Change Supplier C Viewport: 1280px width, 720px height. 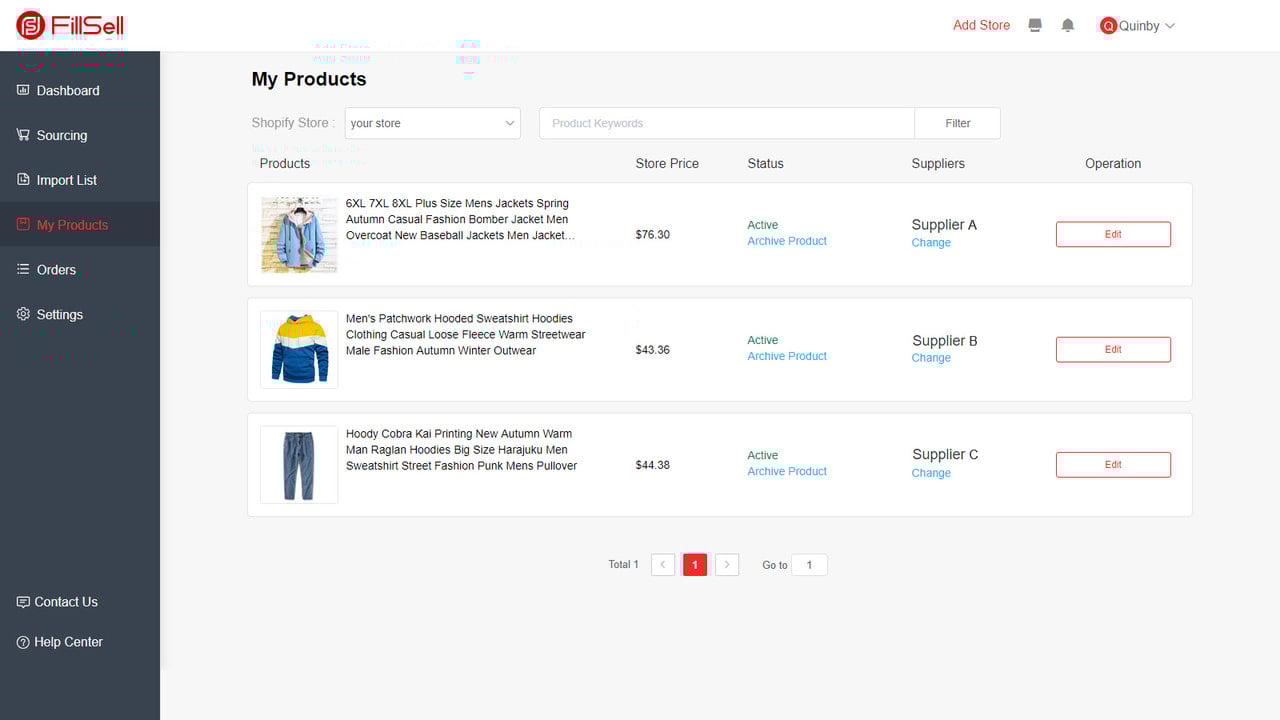click(x=931, y=473)
